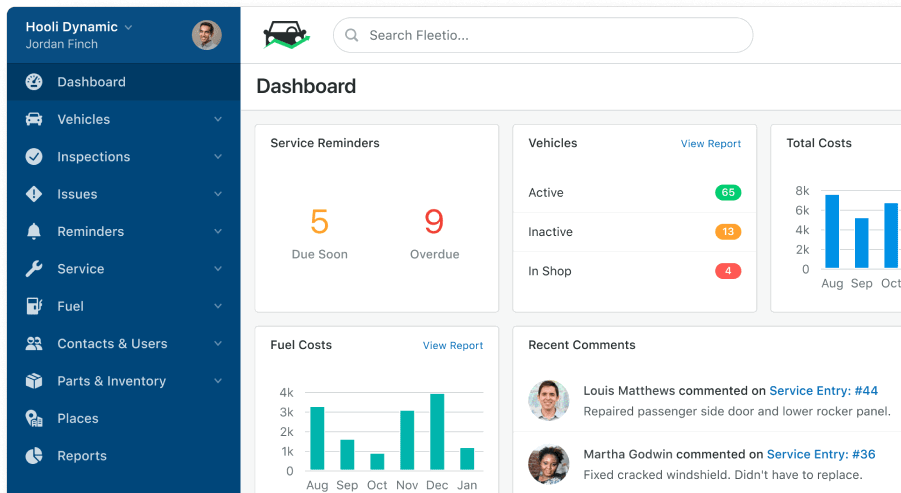This screenshot has width=901, height=493.
Task: Click the Parts & Inventory box icon
Action: 34,381
